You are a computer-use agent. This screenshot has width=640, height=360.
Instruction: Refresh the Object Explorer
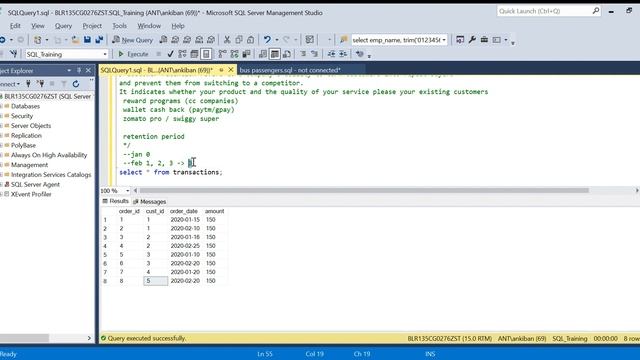point(76,84)
